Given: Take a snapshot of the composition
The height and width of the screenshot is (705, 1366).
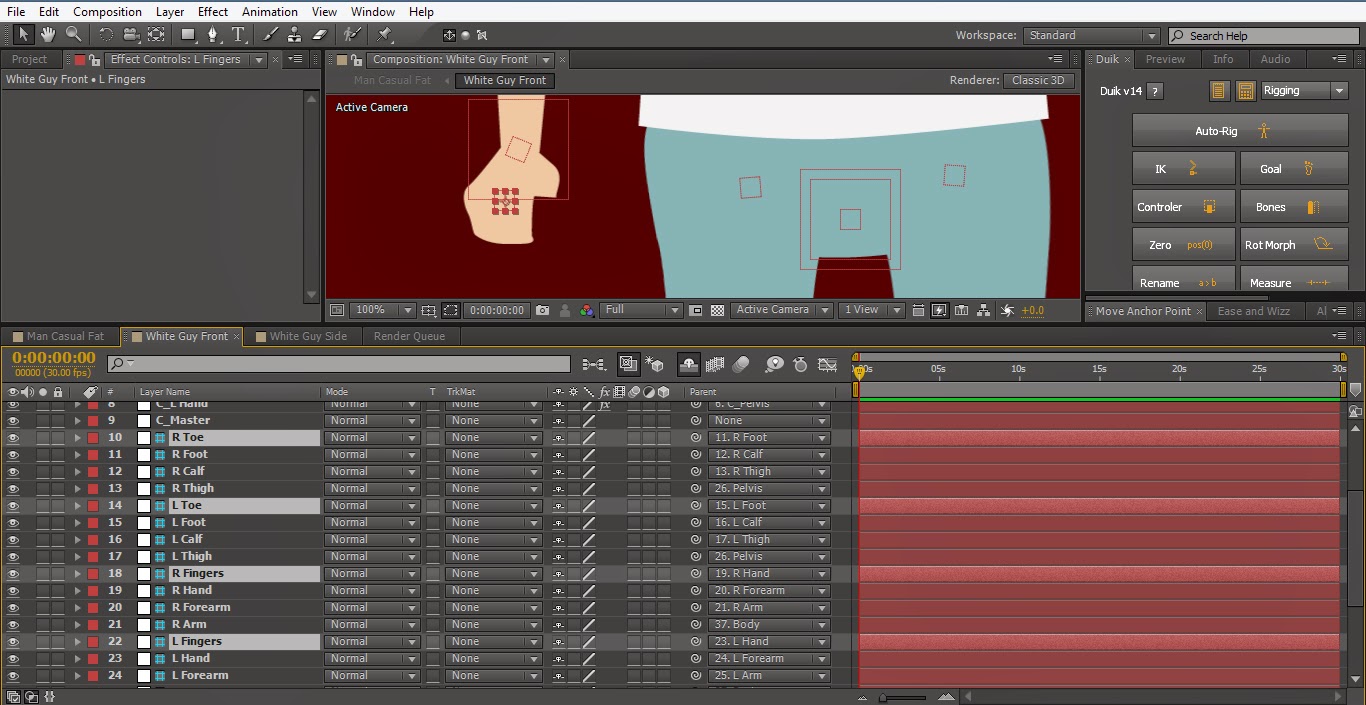Looking at the screenshot, I should coord(541,310).
